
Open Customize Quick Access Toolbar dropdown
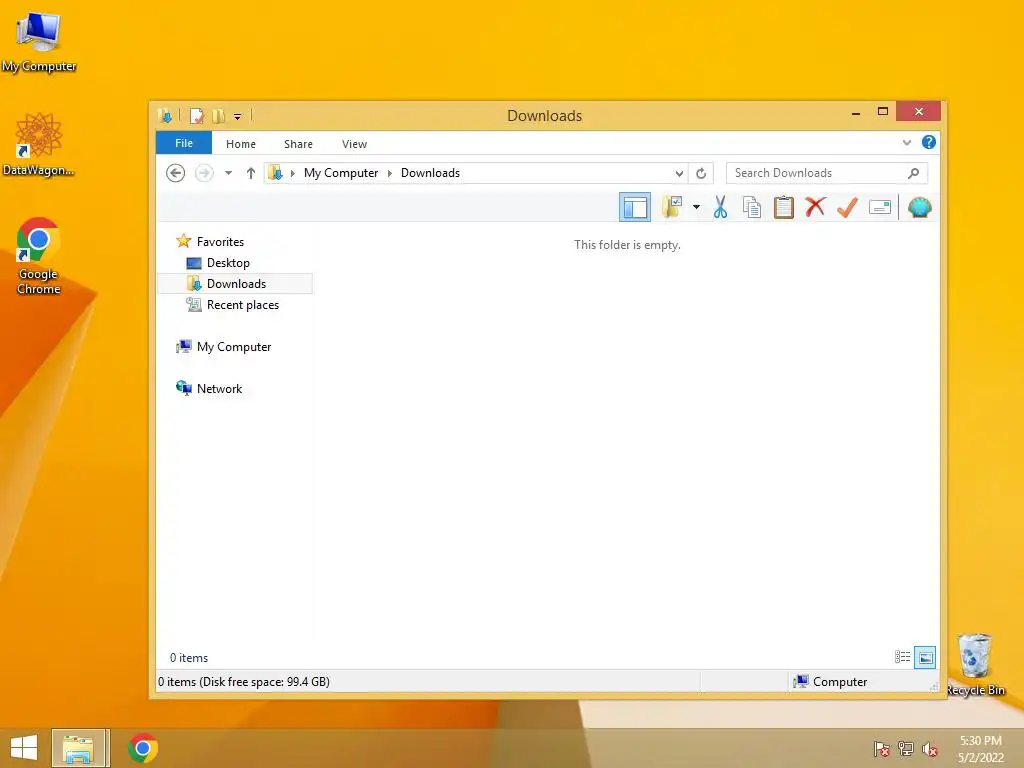click(x=237, y=117)
